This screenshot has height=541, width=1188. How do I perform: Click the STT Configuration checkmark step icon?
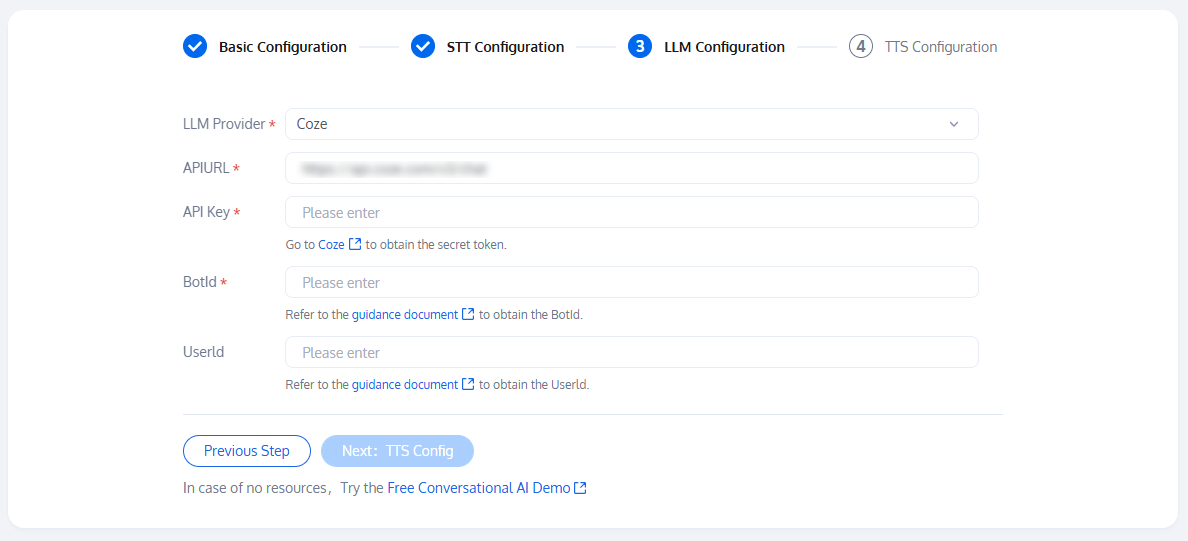click(x=423, y=46)
